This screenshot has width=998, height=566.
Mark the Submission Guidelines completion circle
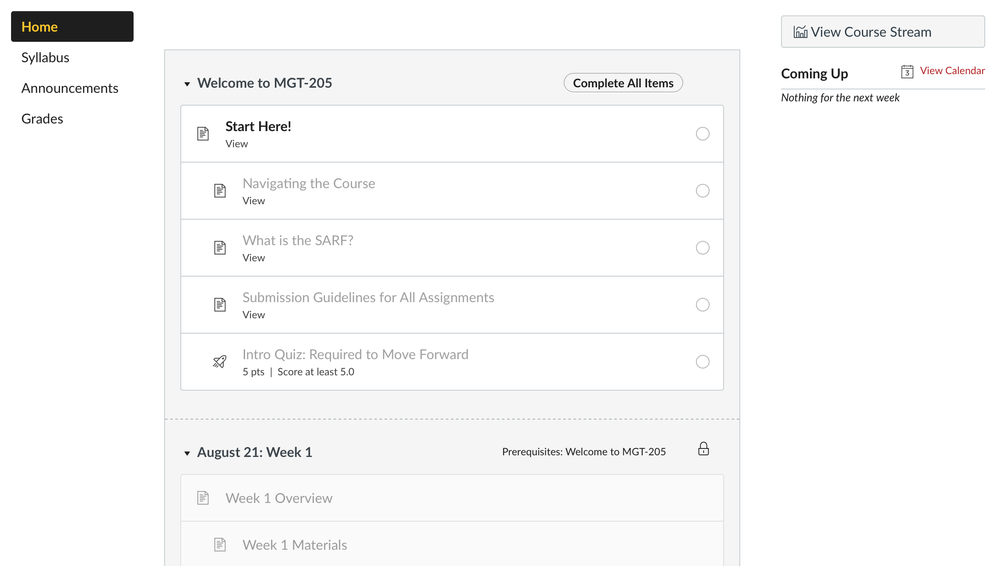pos(703,304)
